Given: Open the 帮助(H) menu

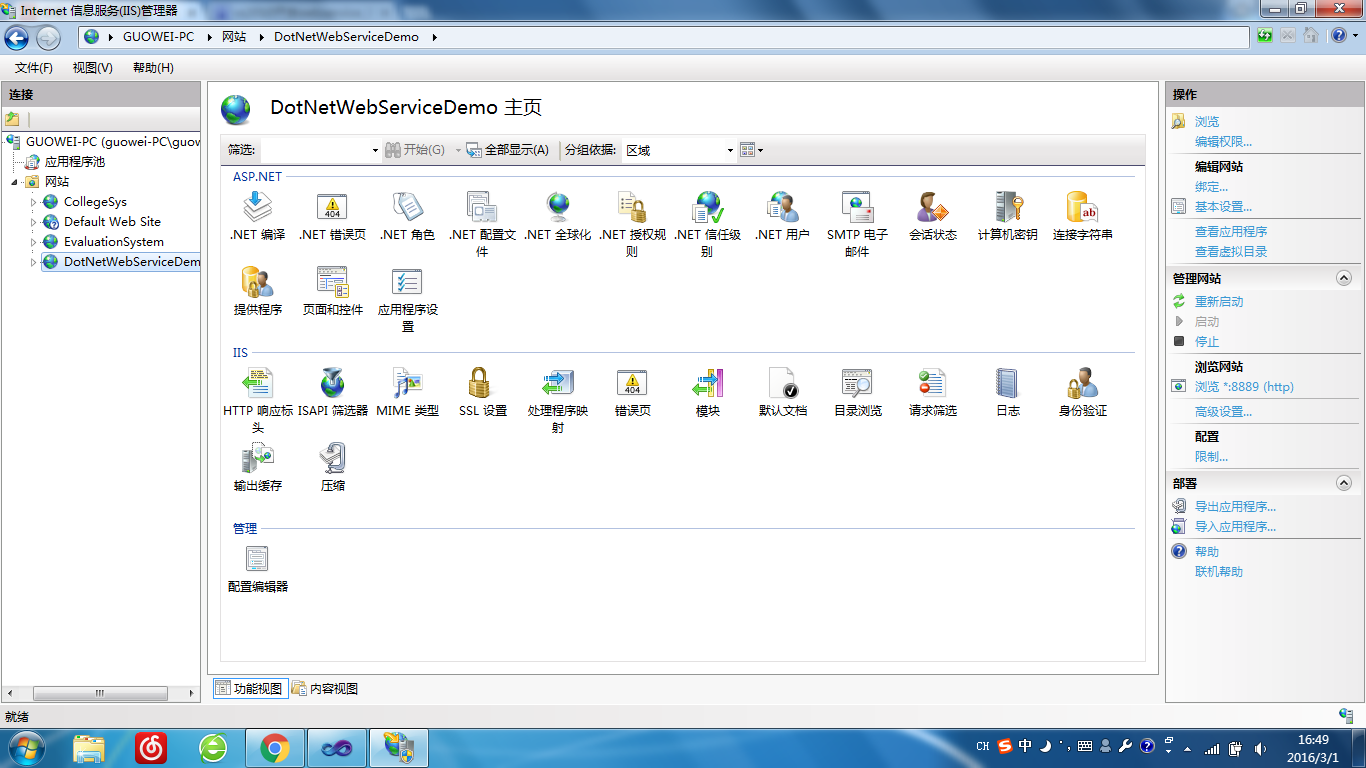Looking at the screenshot, I should 153,68.
